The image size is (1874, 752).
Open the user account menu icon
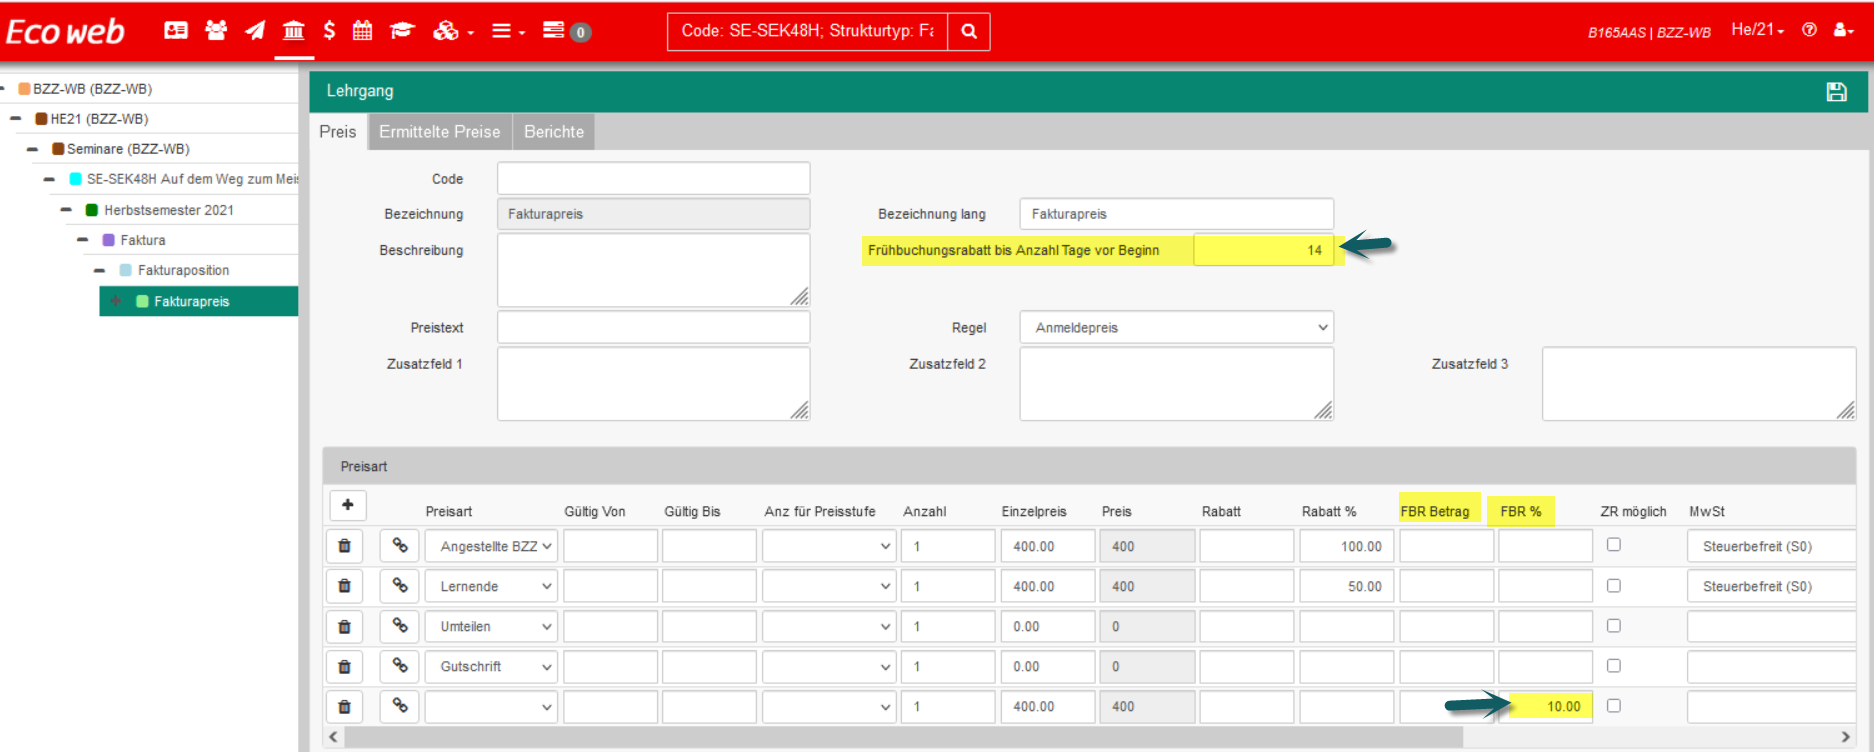1843,30
